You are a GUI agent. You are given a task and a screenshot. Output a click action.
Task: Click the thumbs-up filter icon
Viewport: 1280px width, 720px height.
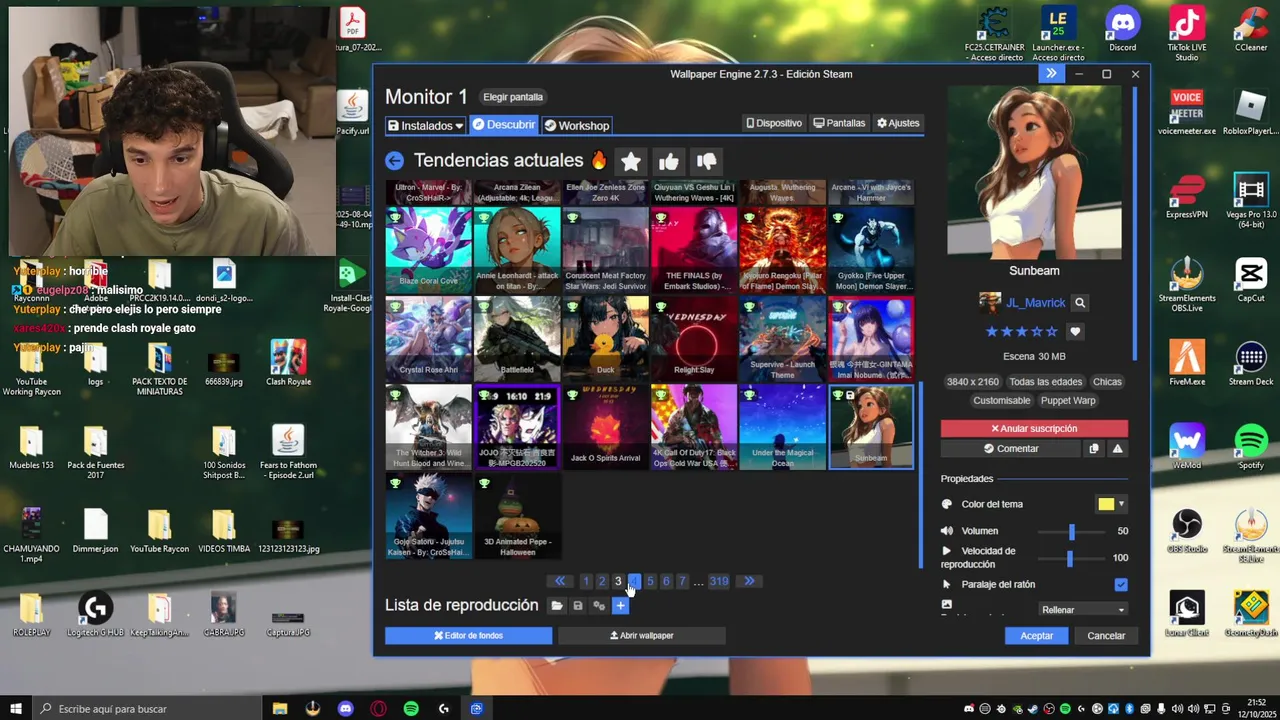click(669, 161)
